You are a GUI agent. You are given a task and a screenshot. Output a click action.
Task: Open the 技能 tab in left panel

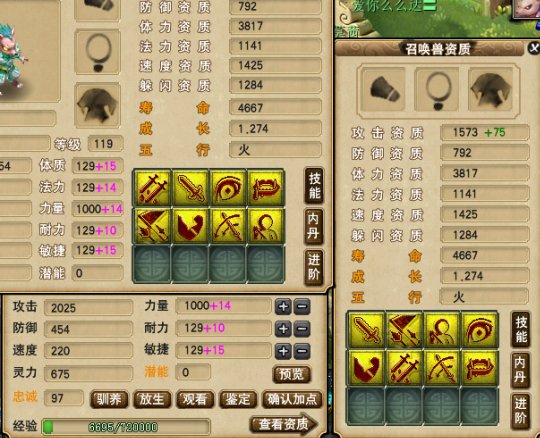(x=314, y=186)
